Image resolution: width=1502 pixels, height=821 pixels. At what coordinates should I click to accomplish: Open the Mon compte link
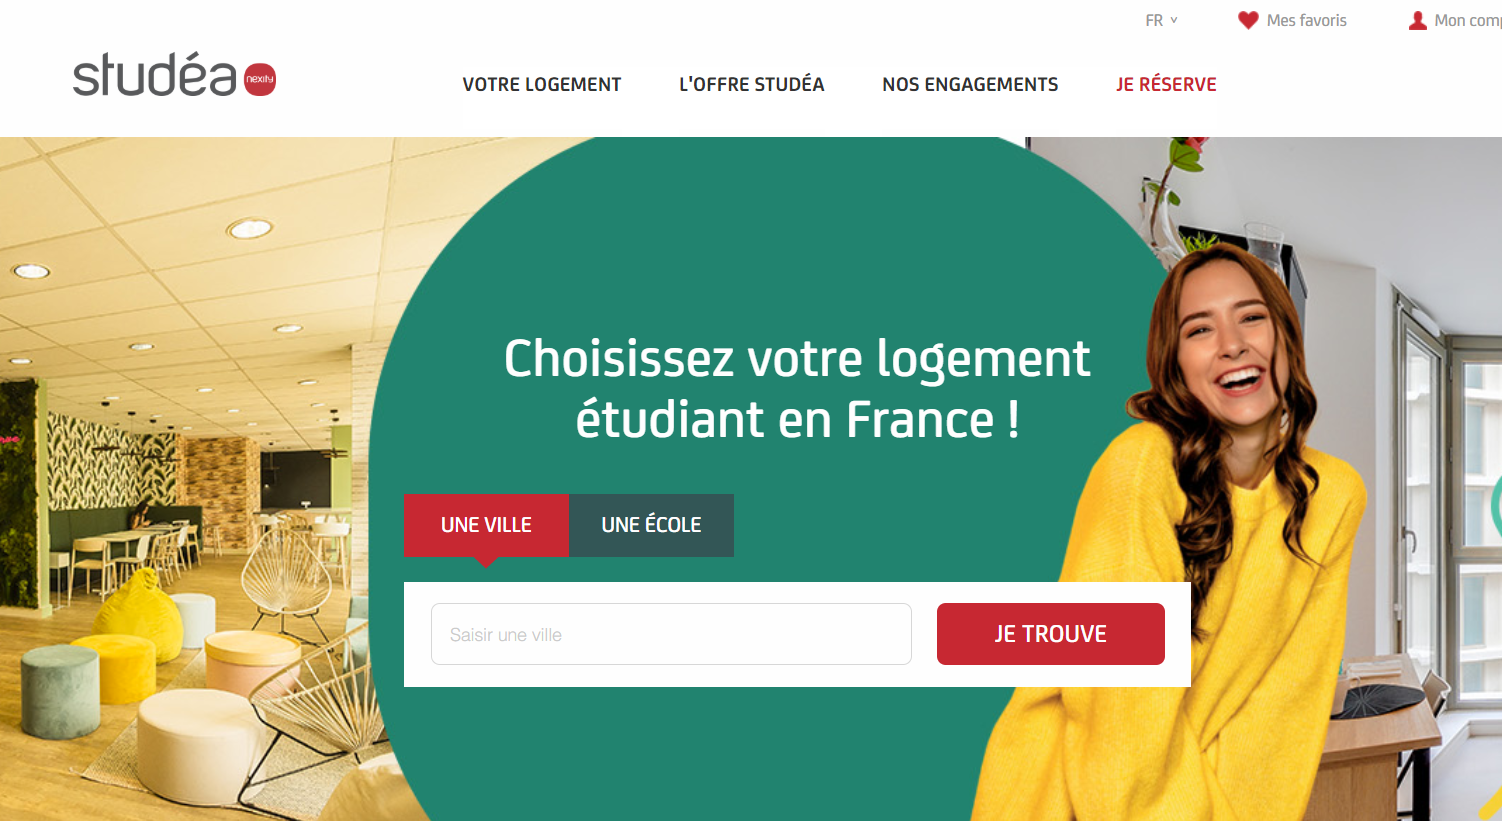pos(1467,20)
